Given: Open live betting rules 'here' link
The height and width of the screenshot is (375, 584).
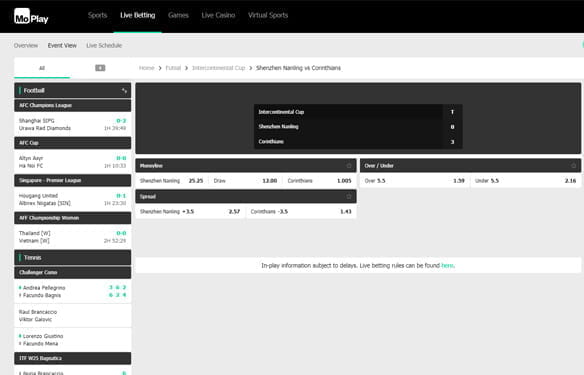Looking at the screenshot, I should [x=447, y=266].
